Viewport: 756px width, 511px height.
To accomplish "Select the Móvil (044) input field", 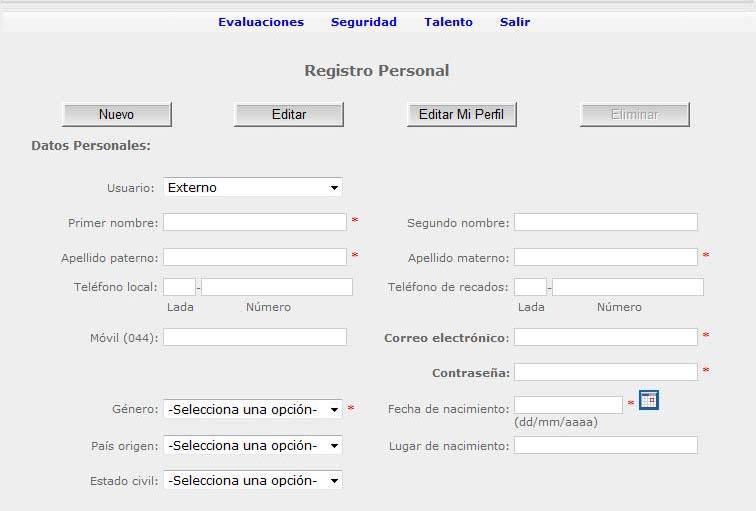I will click(255, 337).
